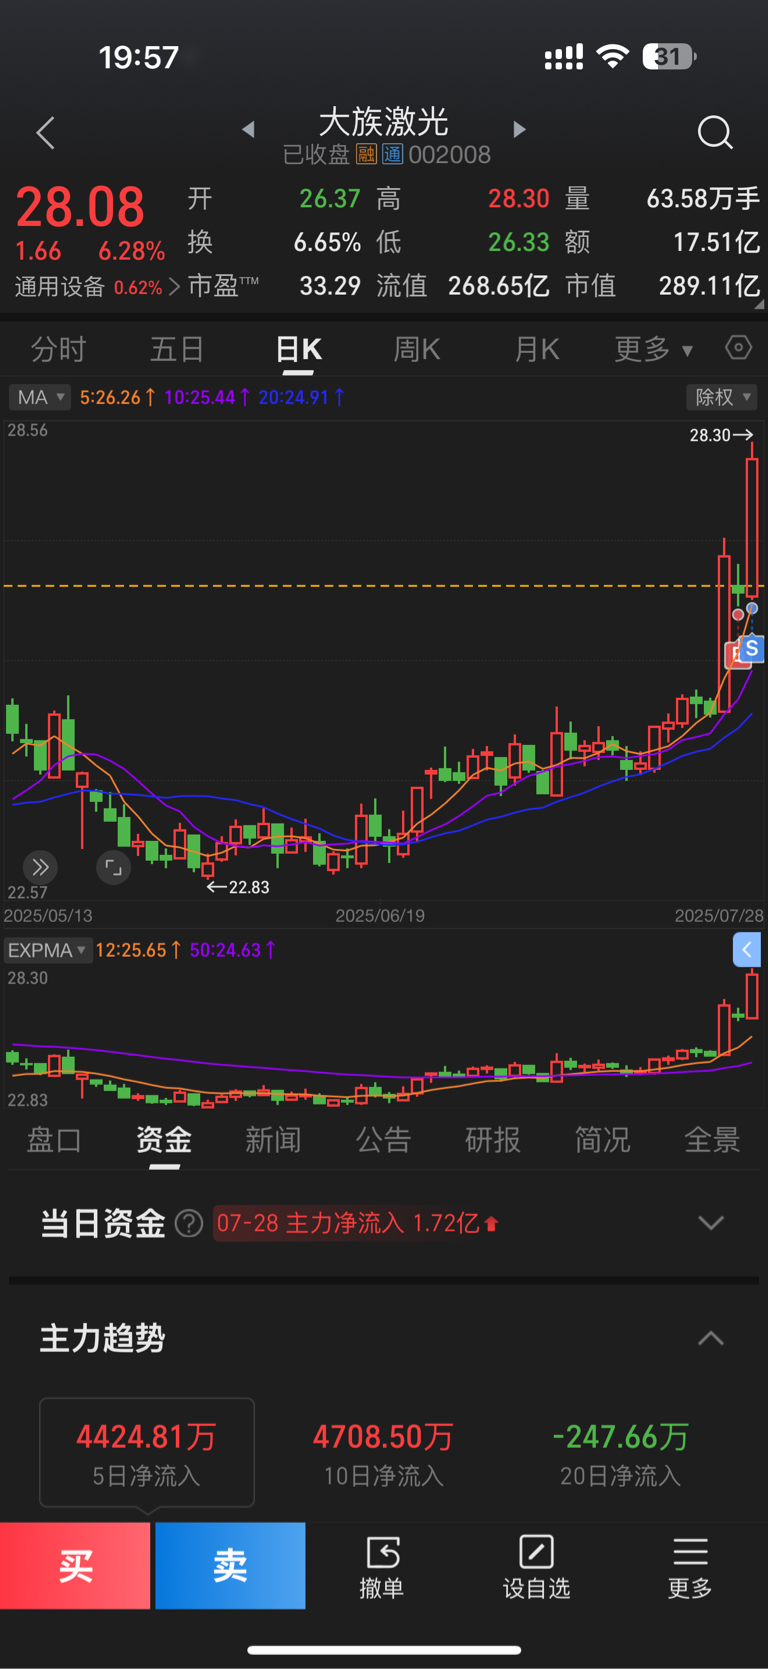Viewport: 768px width, 1669px height.
Task: Open the 更多 chart period dropdown
Action: point(653,349)
